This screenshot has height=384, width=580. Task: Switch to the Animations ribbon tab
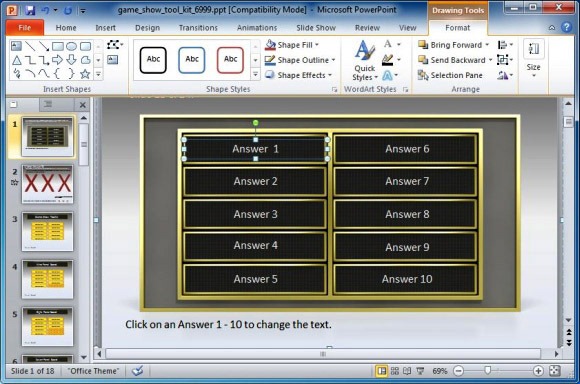pyautogui.click(x=257, y=27)
